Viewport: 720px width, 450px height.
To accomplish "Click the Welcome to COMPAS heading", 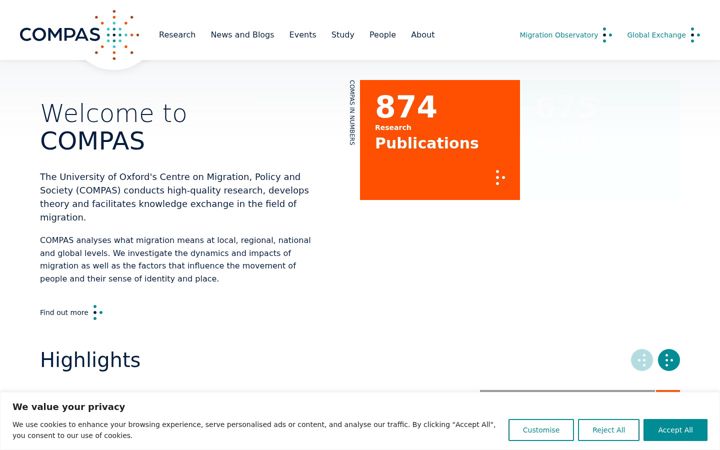I will coord(113,126).
